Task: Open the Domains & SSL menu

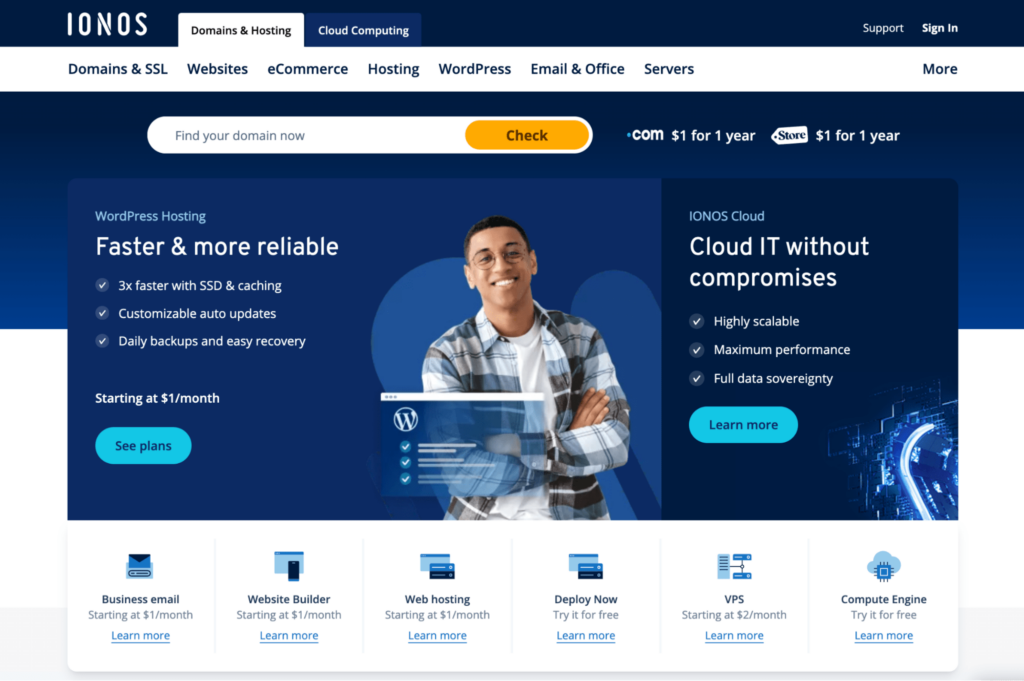Action: click(x=118, y=69)
